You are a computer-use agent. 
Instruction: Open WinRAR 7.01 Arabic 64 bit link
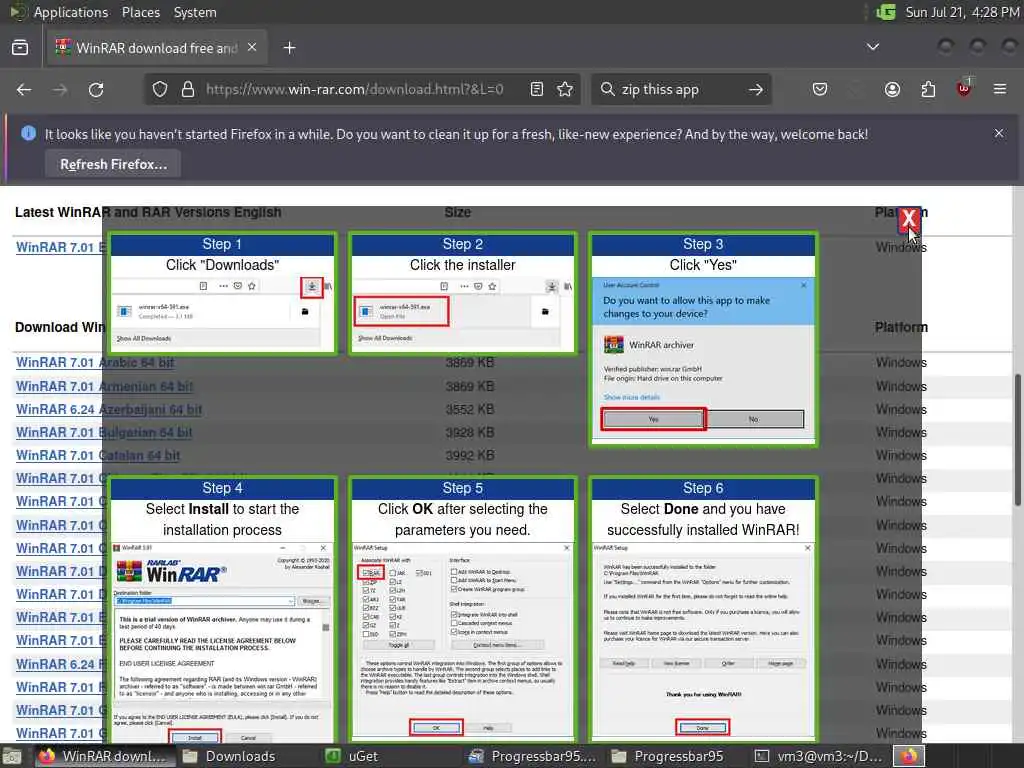pos(95,362)
